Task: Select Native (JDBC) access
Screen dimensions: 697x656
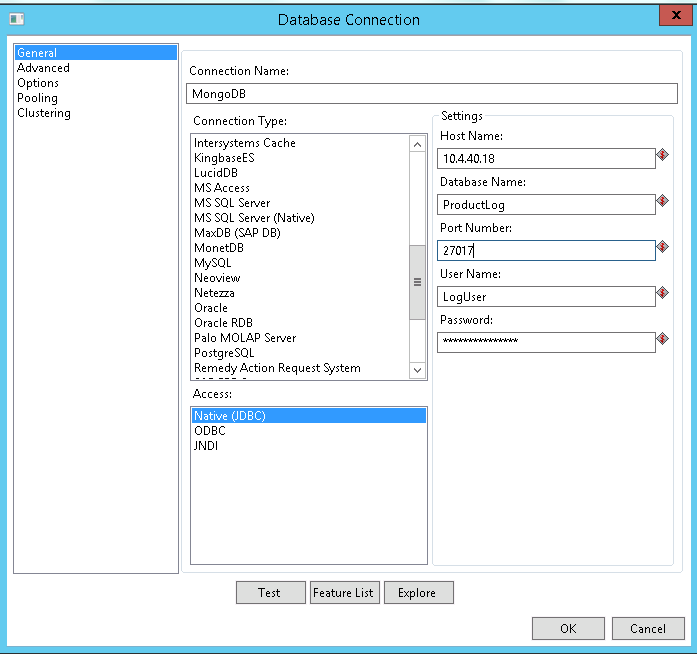Action: tap(309, 416)
